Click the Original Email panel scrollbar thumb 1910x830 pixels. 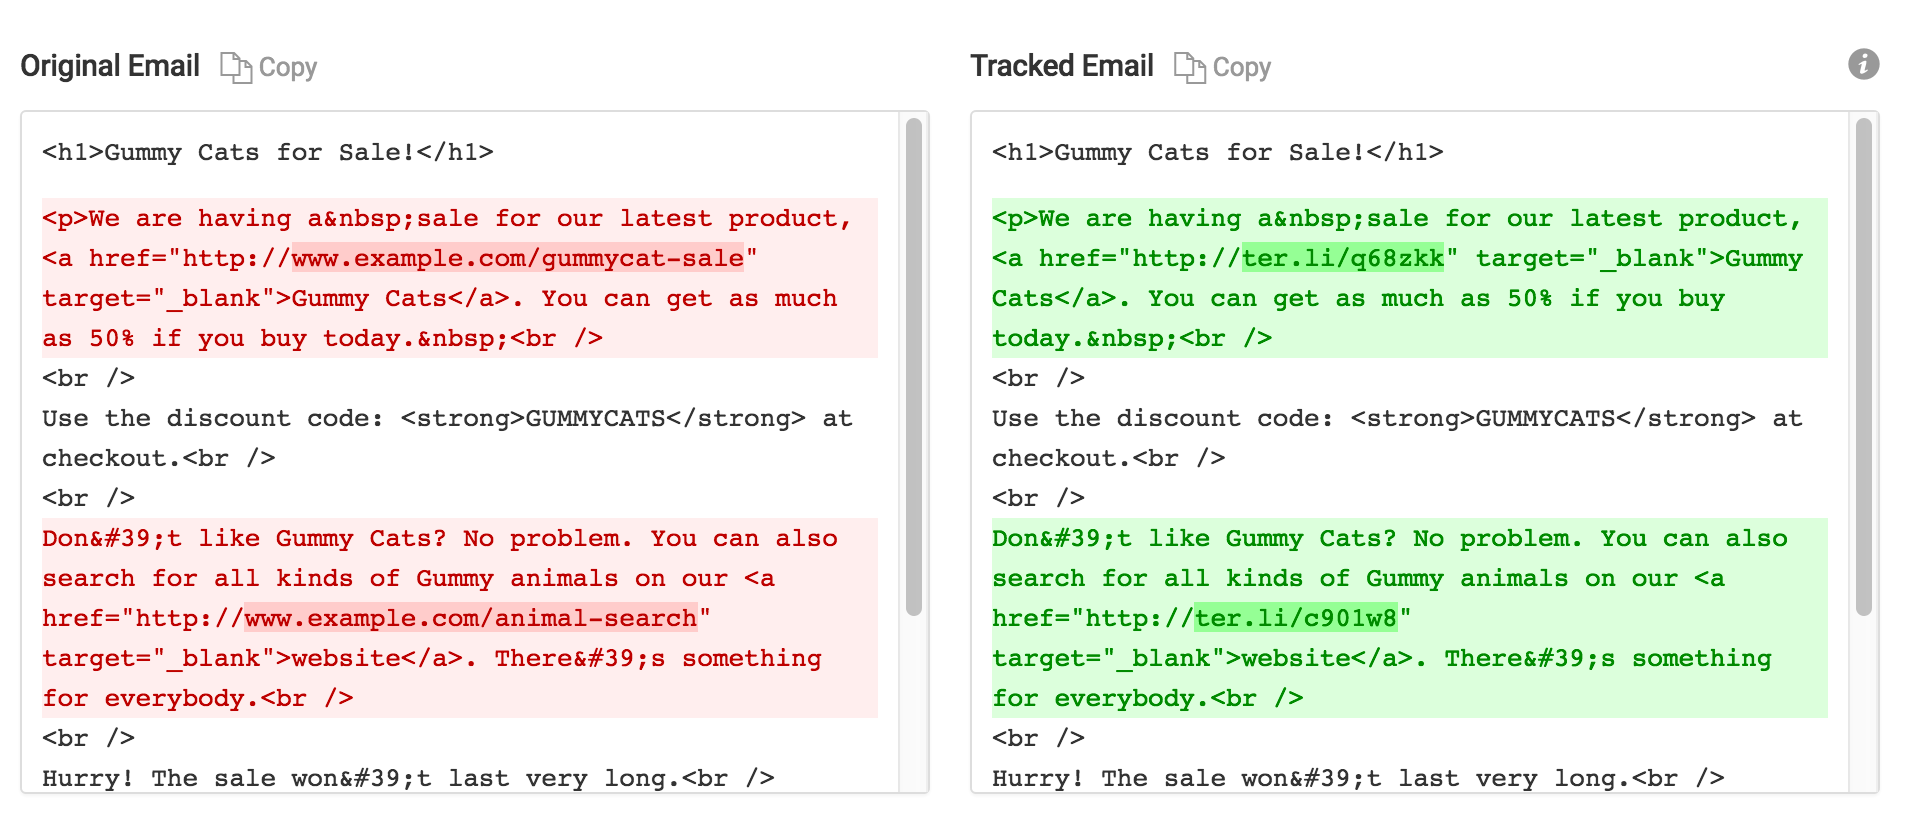913,367
